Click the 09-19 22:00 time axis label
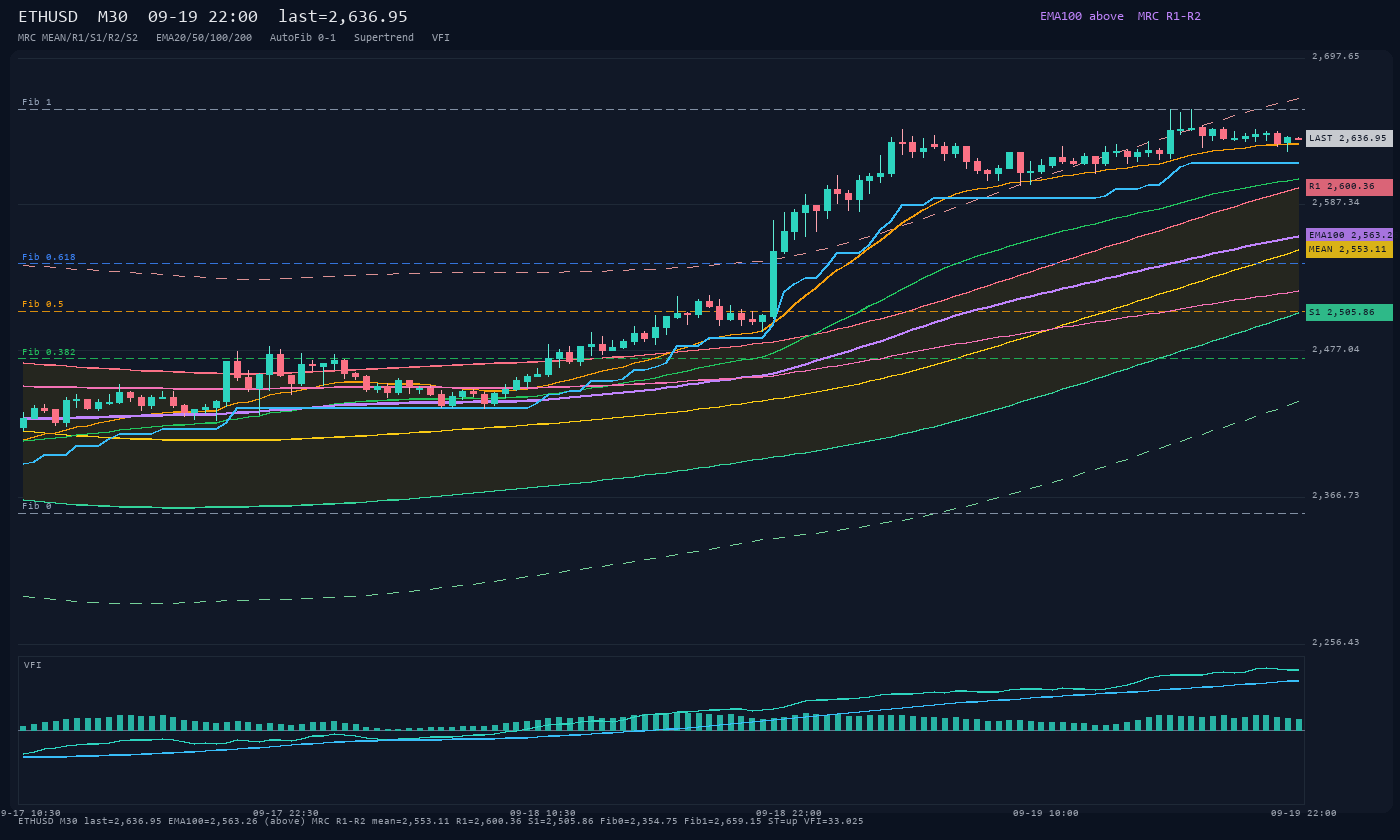Image resolution: width=1400 pixels, height=840 pixels. (1303, 813)
